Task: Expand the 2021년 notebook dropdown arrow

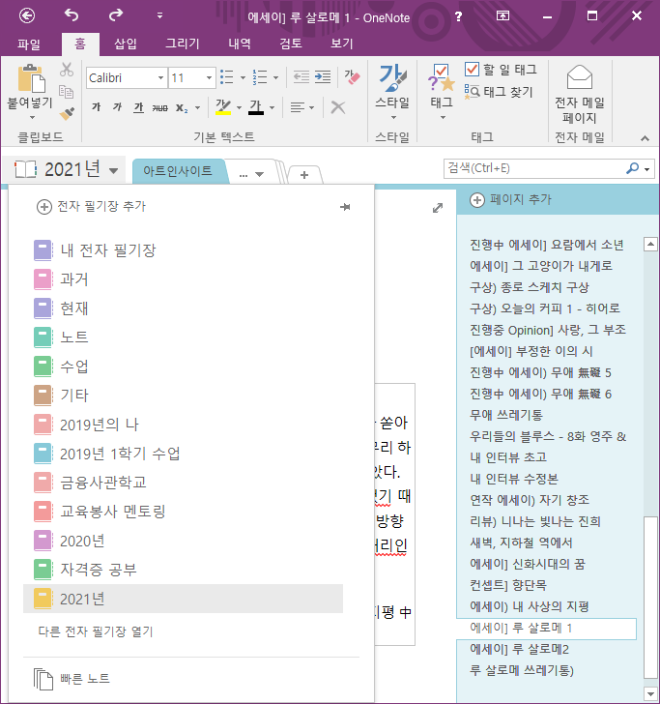Action: (x=114, y=171)
